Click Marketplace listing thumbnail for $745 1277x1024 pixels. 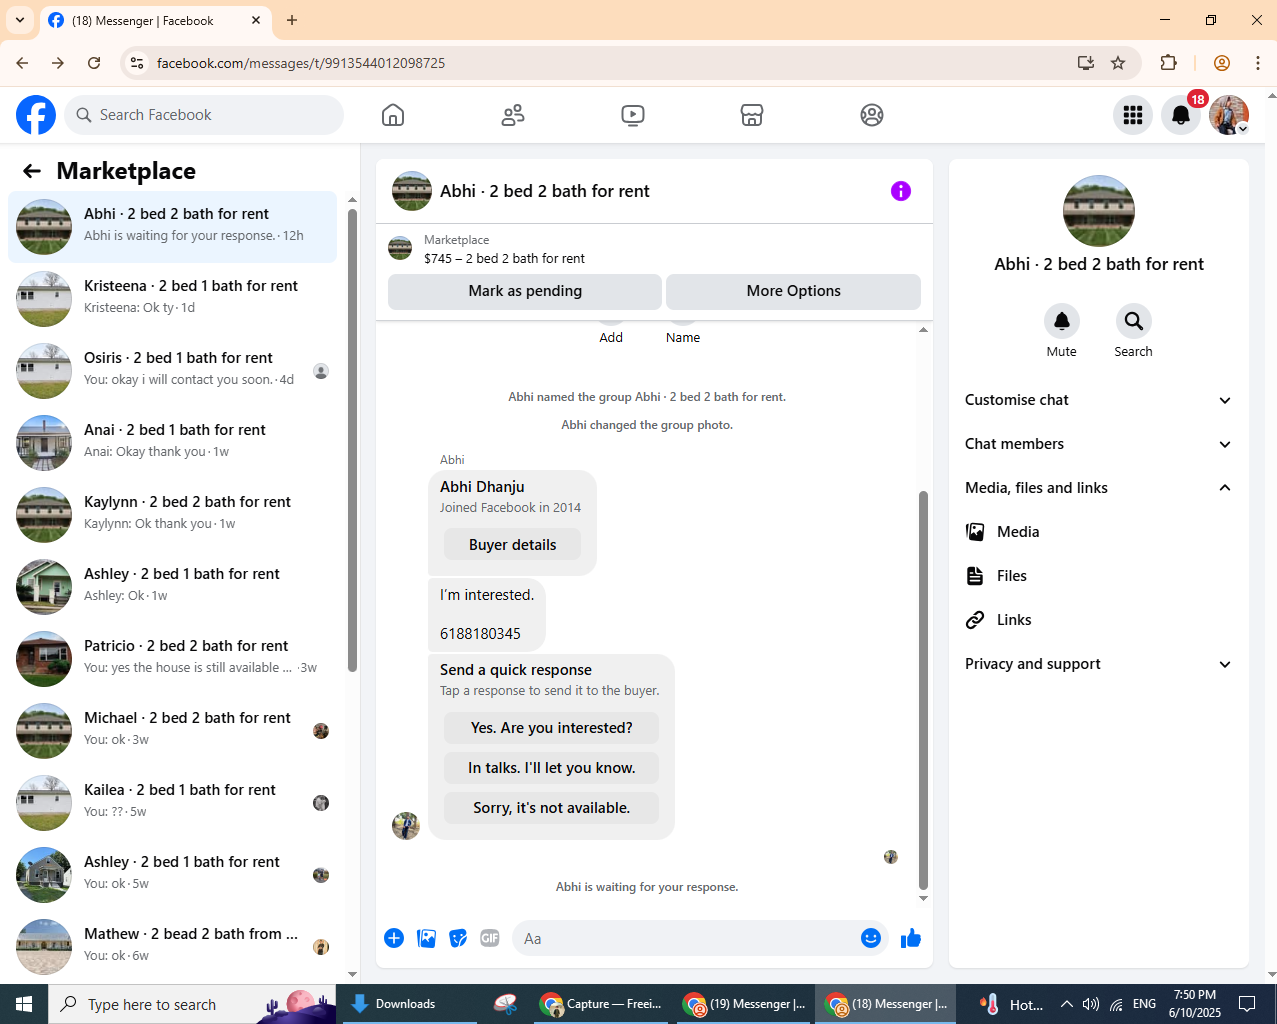pyautogui.click(x=400, y=248)
